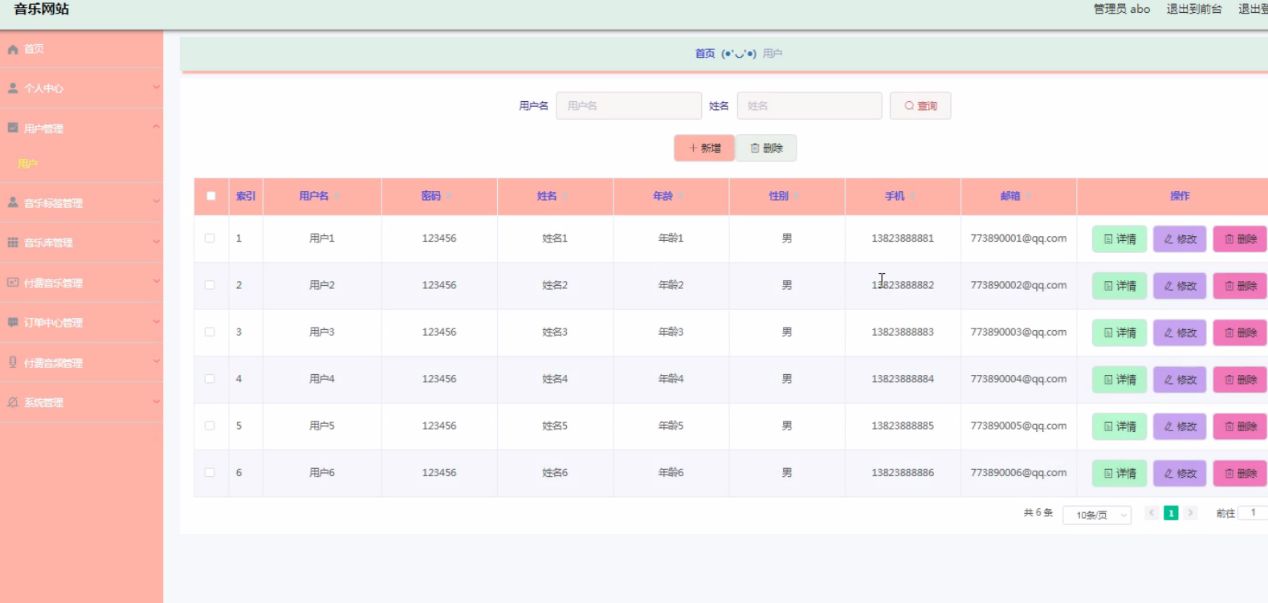
Task: Expand the 音乐标签管理 menu chevron
Action: 156,202
